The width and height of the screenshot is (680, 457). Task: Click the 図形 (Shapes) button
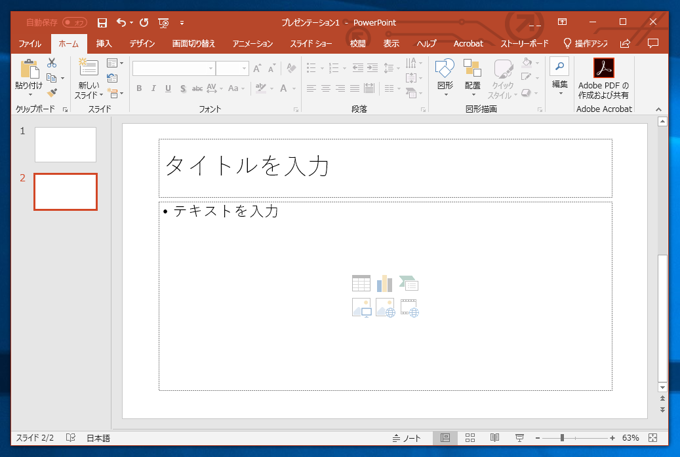[445, 76]
